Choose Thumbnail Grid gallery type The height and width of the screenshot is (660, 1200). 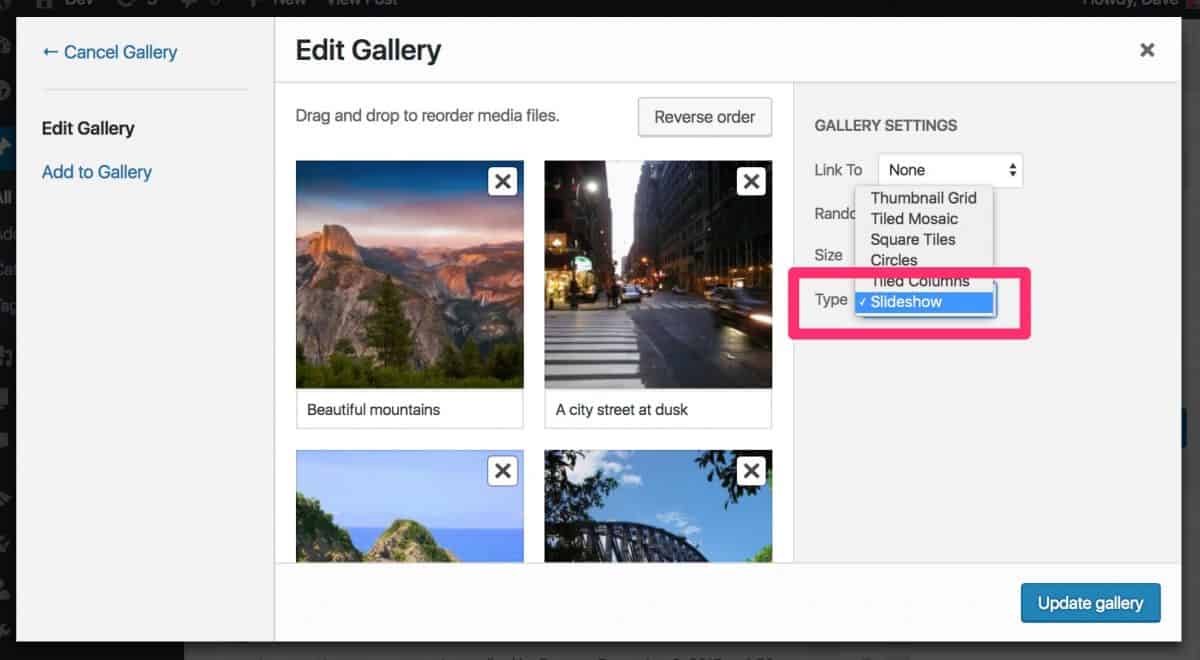(x=924, y=198)
